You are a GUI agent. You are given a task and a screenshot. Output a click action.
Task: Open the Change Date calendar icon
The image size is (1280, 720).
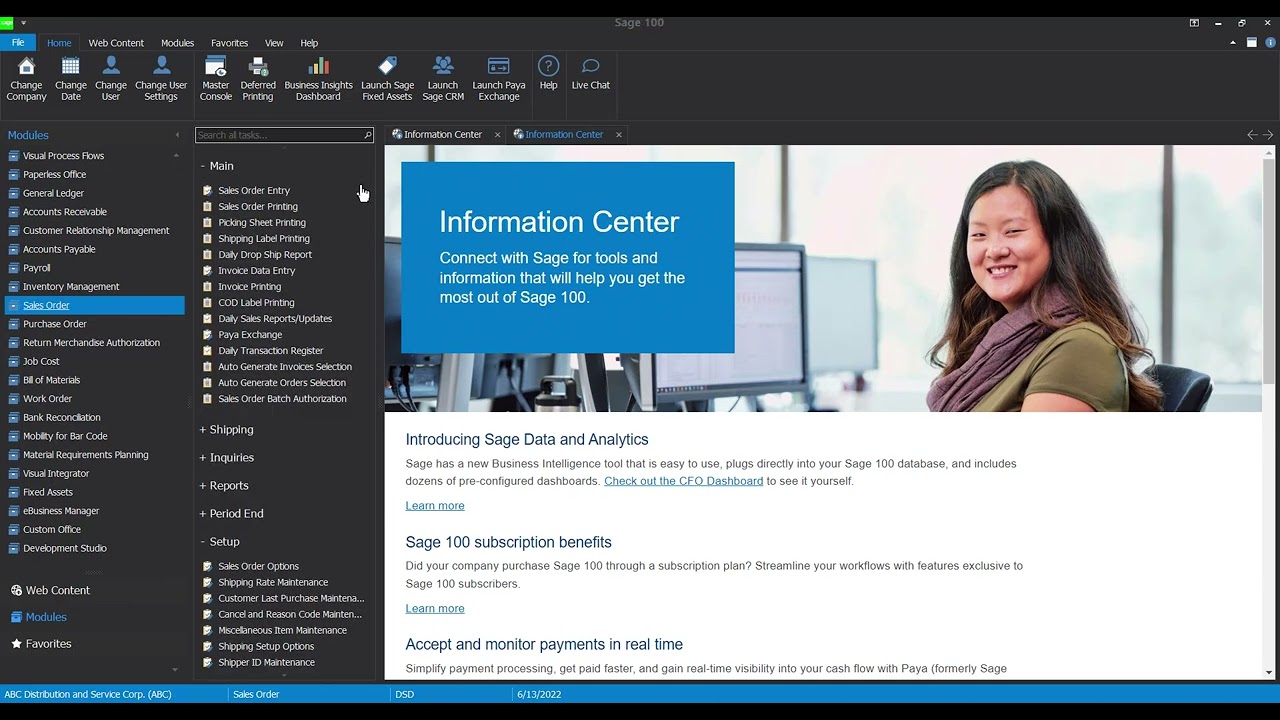[x=71, y=67]
